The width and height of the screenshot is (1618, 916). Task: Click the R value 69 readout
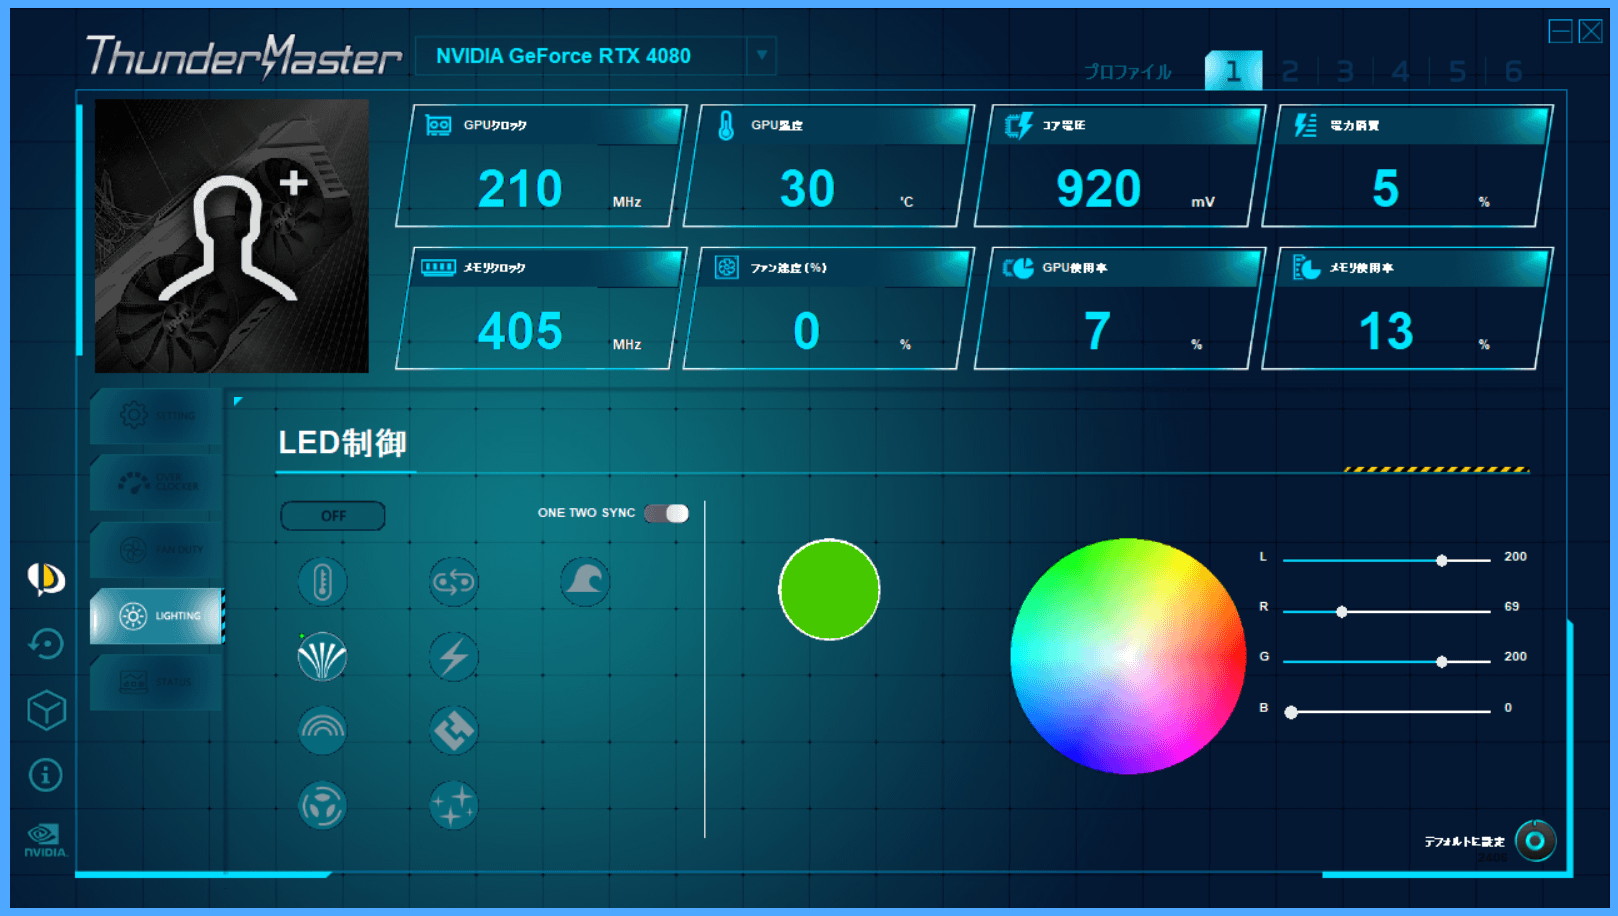click(x=1511, y=606)
